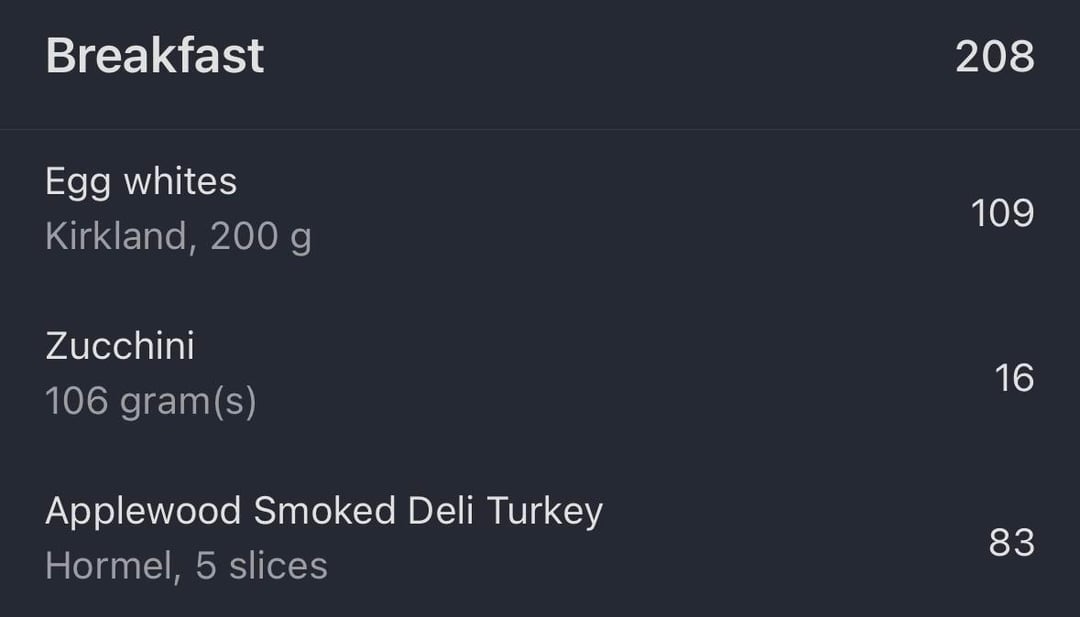Click the Breakfast total of 208 calories

[x=994, y=57]
